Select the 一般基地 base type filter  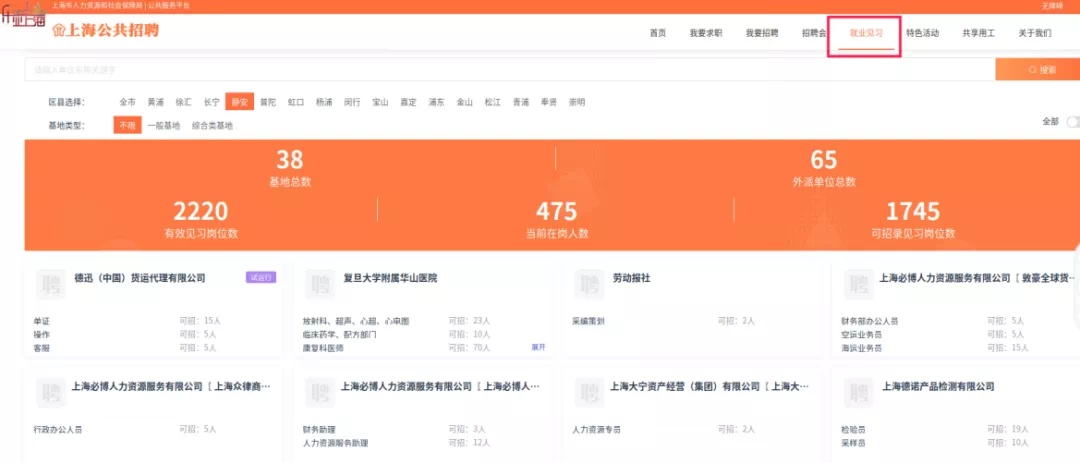tap(164, 126)
